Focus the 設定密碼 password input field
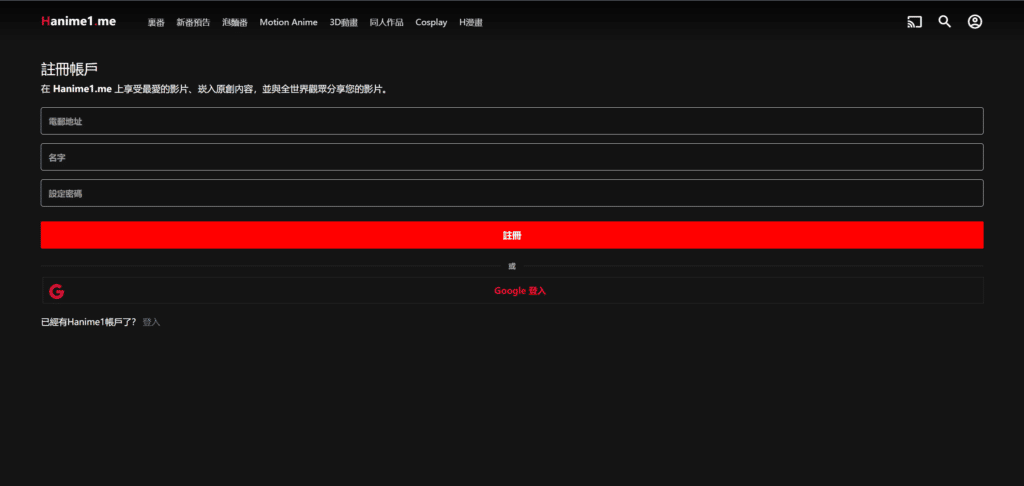This screenshot has width=1024, height=486. [x=512, y=193]
